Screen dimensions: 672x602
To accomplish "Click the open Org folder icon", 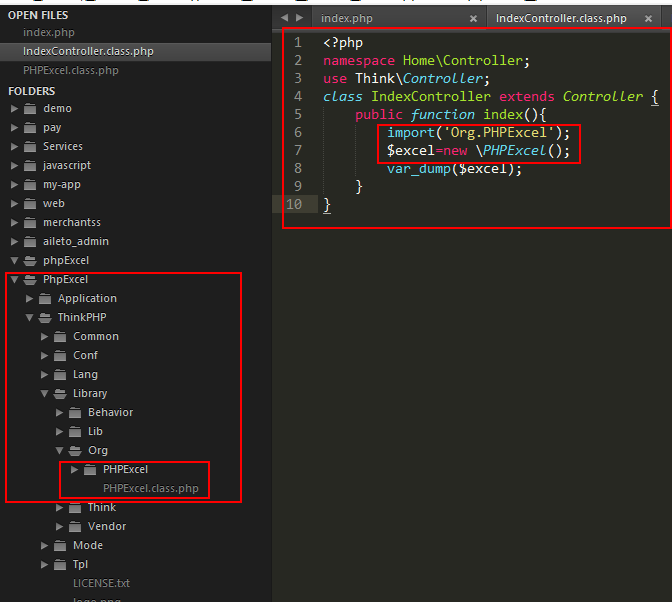I will pos(75,450).
